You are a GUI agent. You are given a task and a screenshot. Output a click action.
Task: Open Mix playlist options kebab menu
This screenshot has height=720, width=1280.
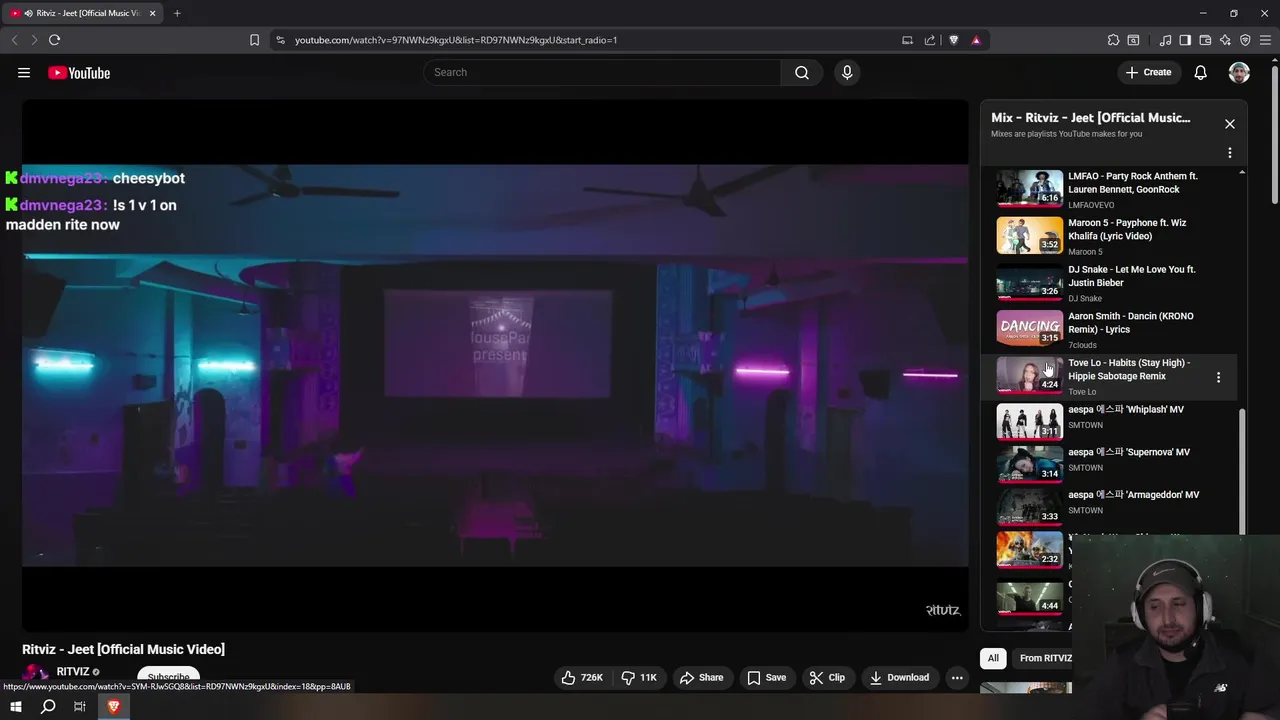tap(1230, 153)
